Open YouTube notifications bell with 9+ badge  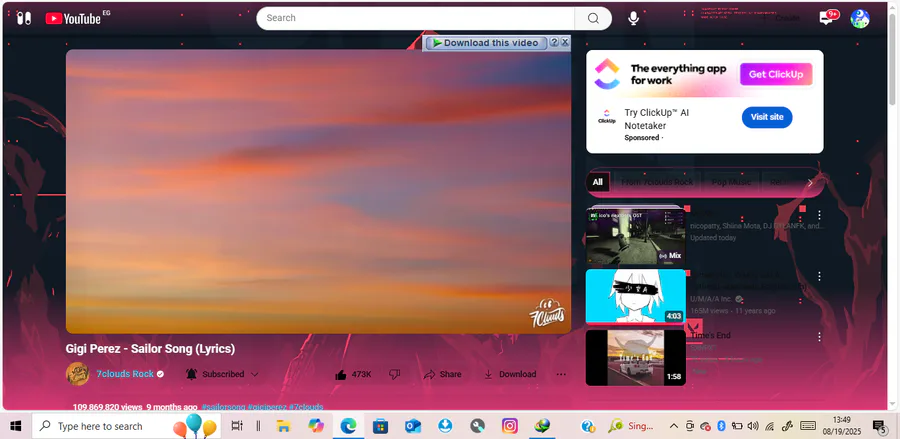(x=828, y=17)
